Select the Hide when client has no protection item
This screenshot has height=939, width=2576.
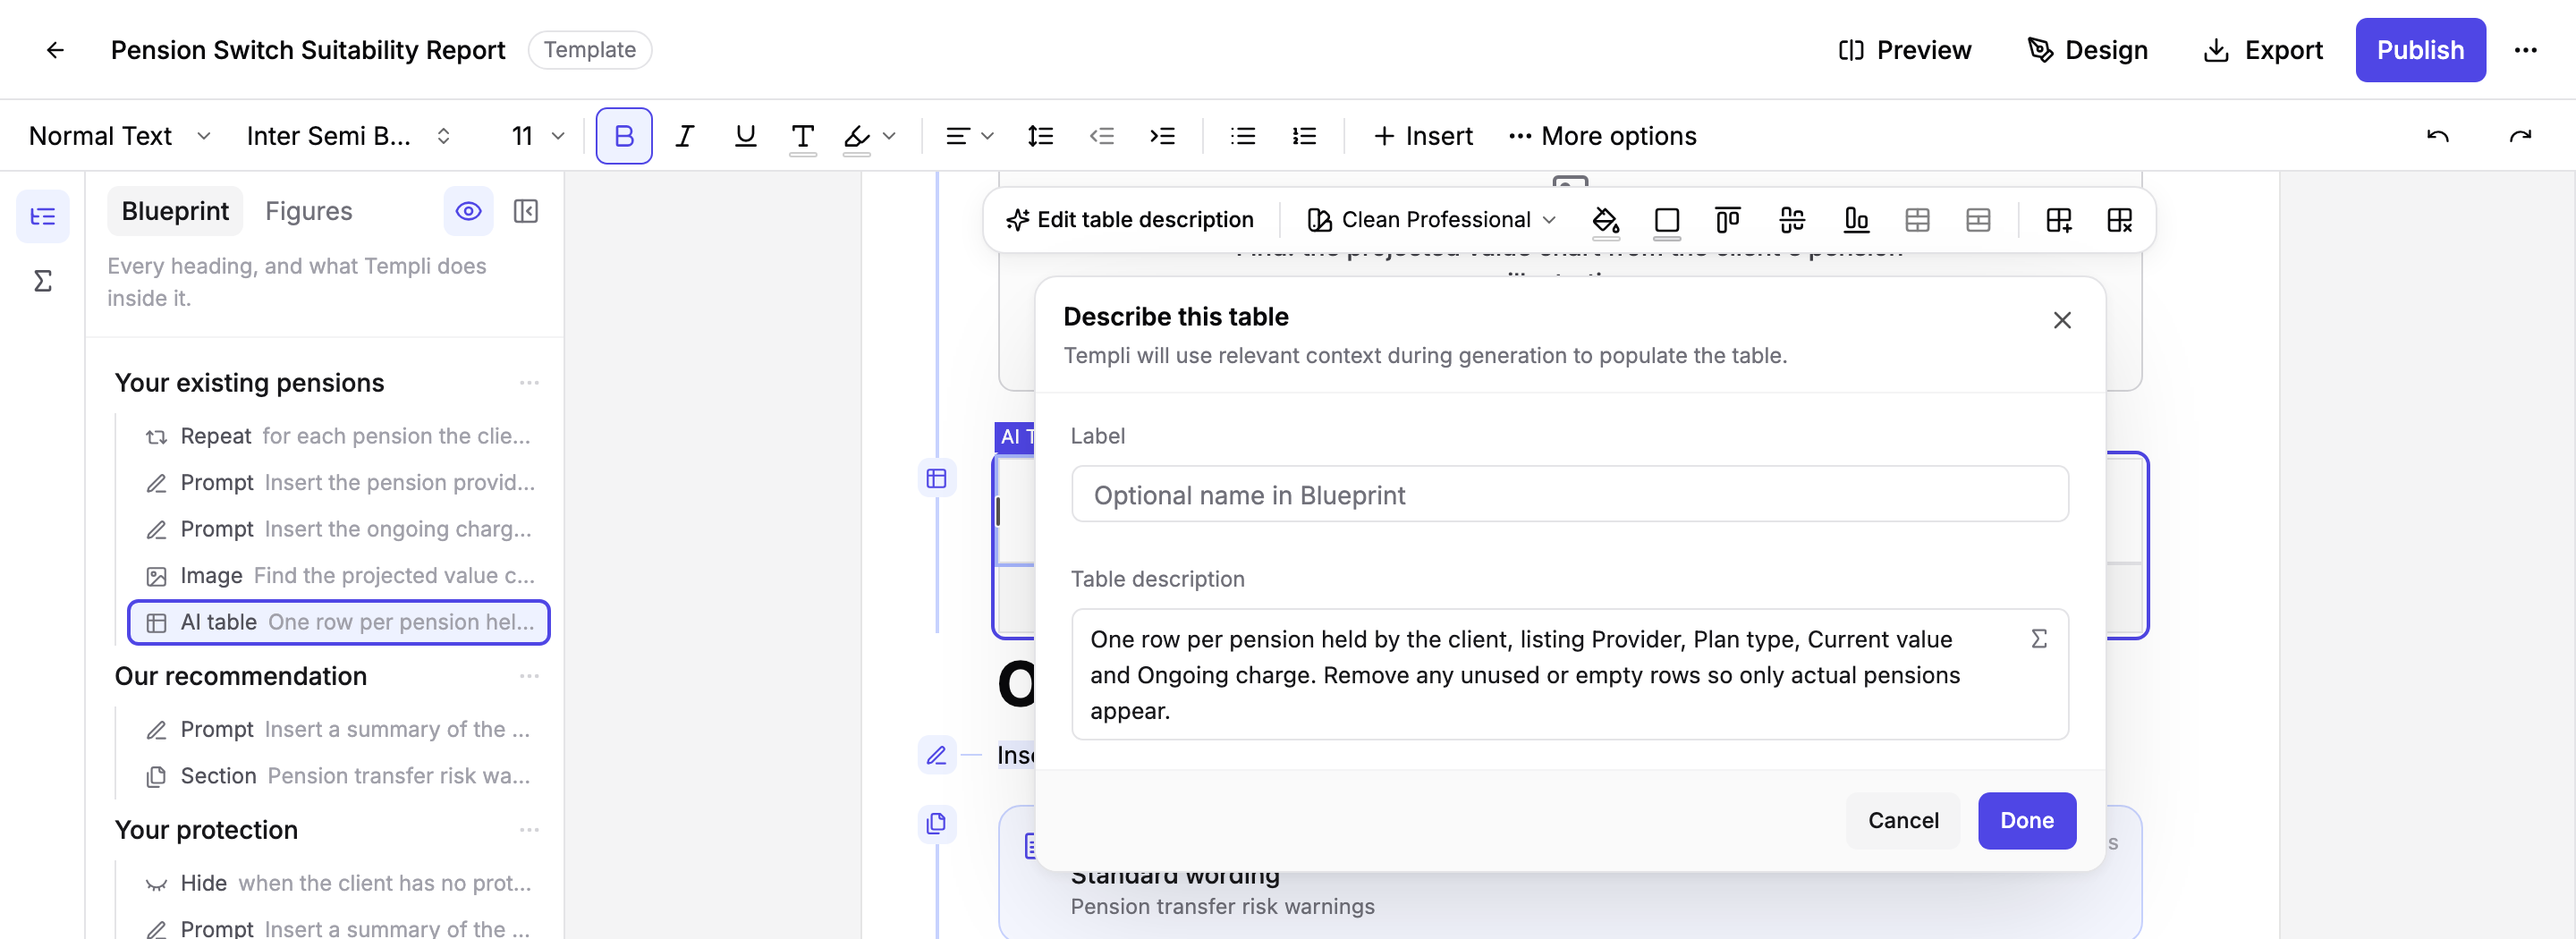point(339,883)
